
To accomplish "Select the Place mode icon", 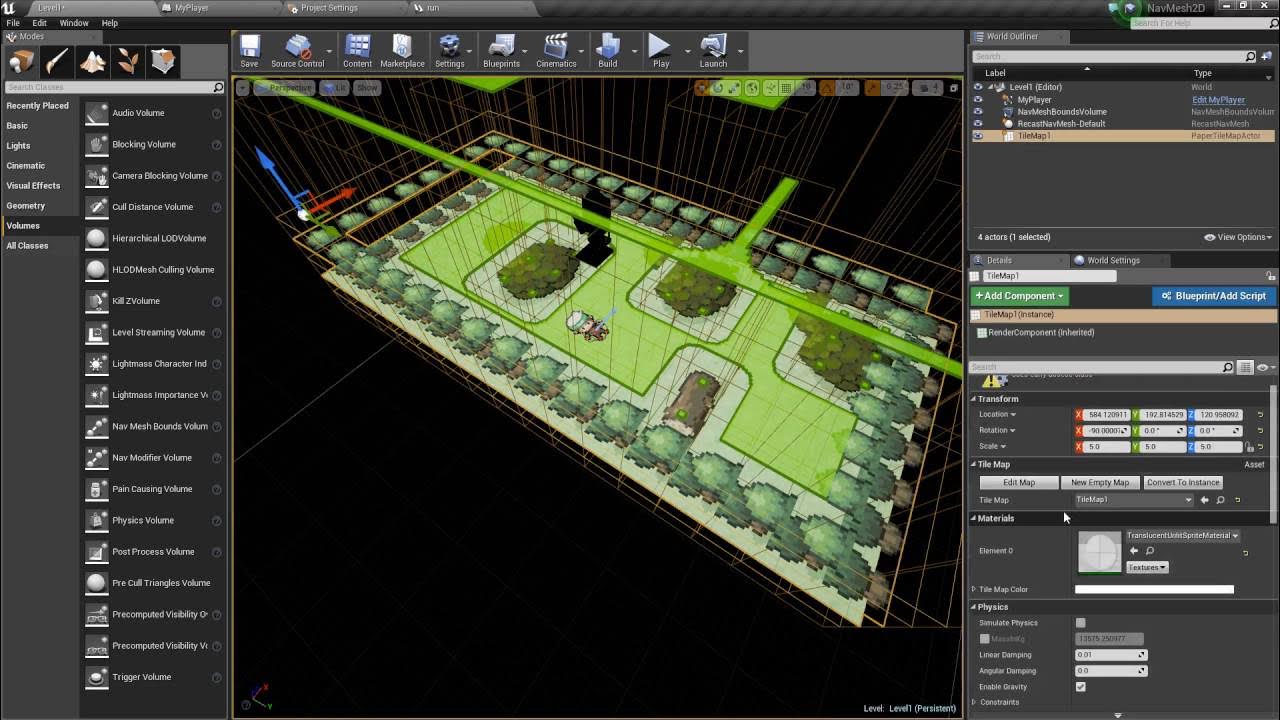I will pos(22,62).
